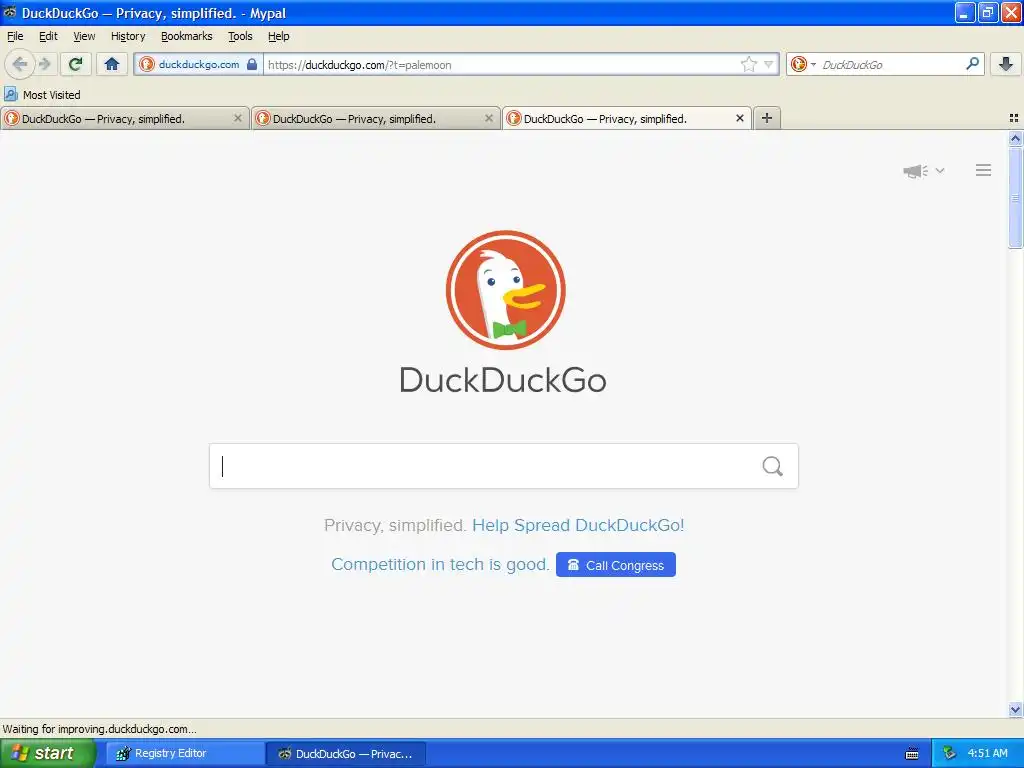
Task: Open the History menu
Action: pyautogui.click(x=128, y=36)
